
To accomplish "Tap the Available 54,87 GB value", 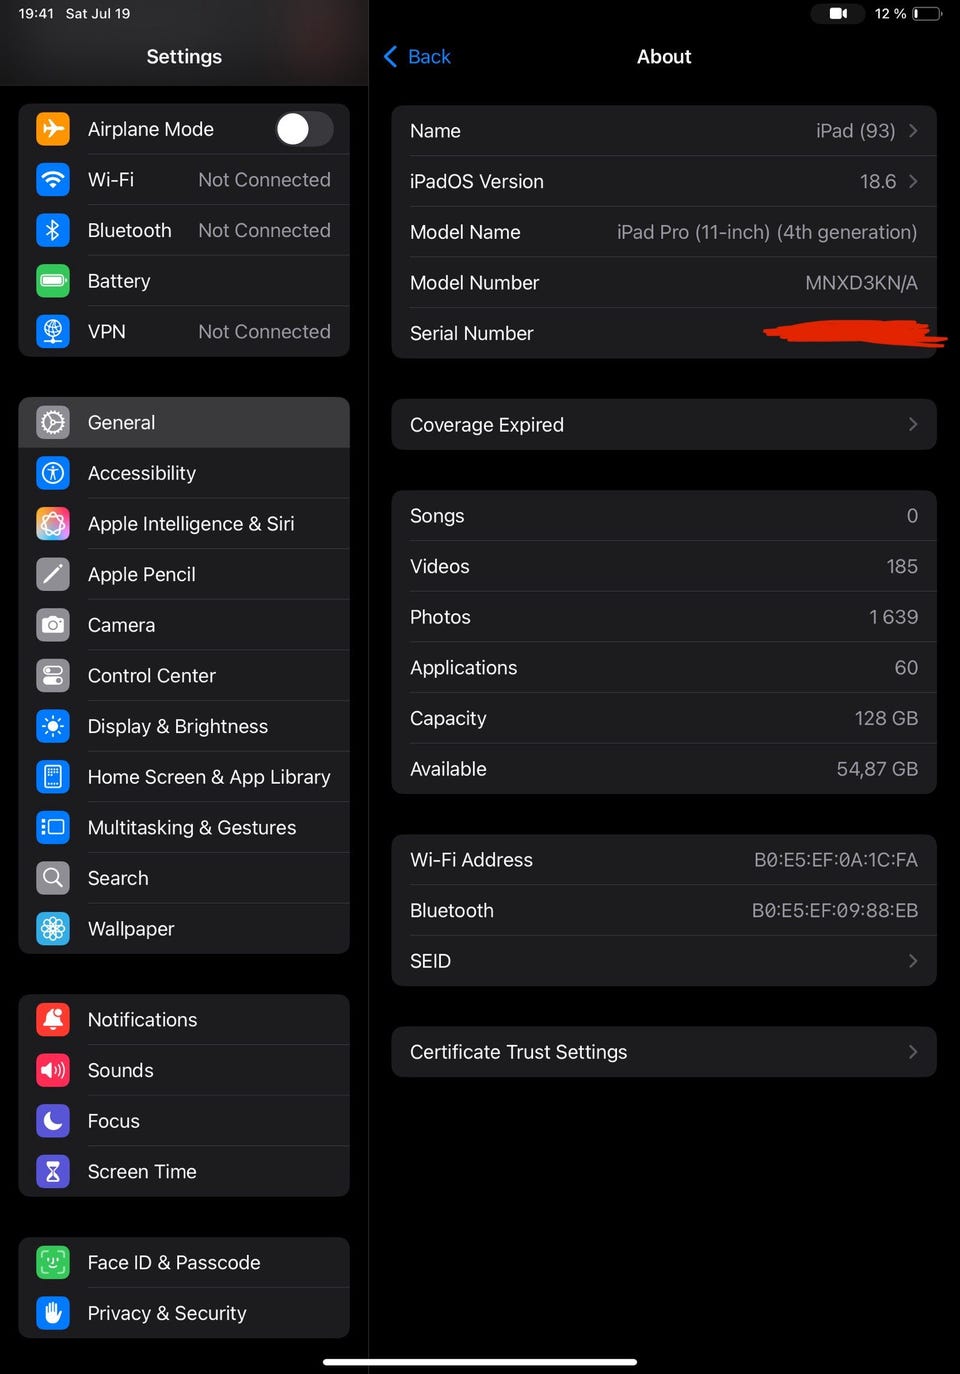I will (x=877, y=769).
